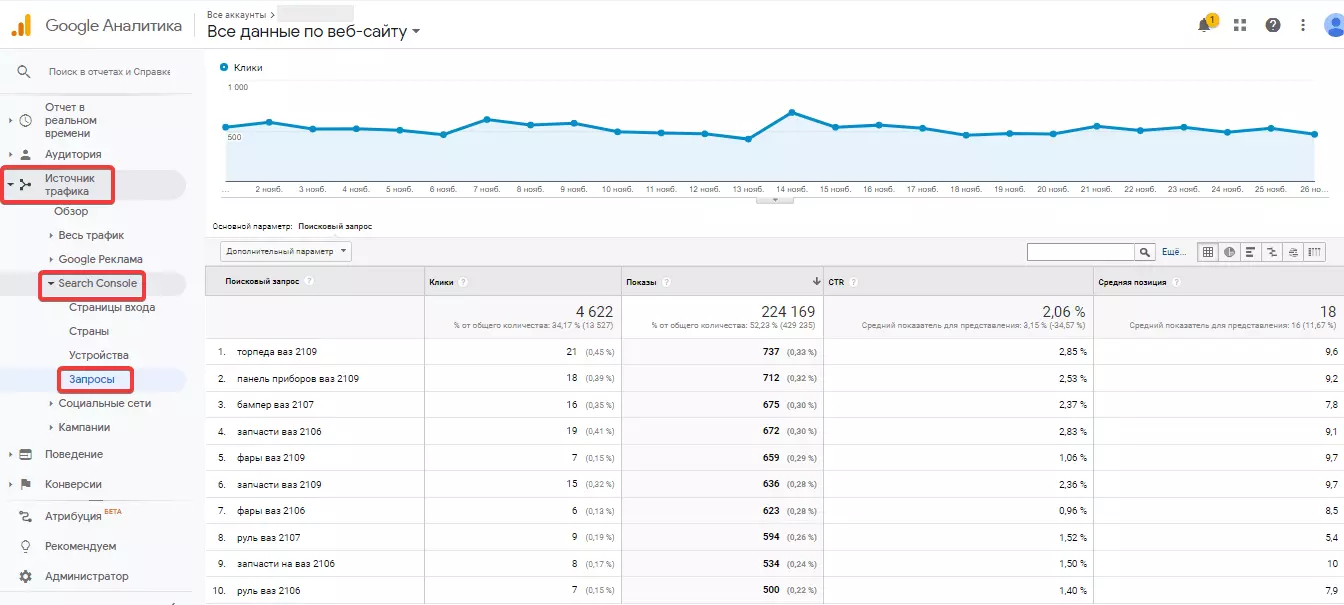Click the person icon for Аудитория
The height and width of the screenshot is (605, 1344).
(x=25, y=154)
